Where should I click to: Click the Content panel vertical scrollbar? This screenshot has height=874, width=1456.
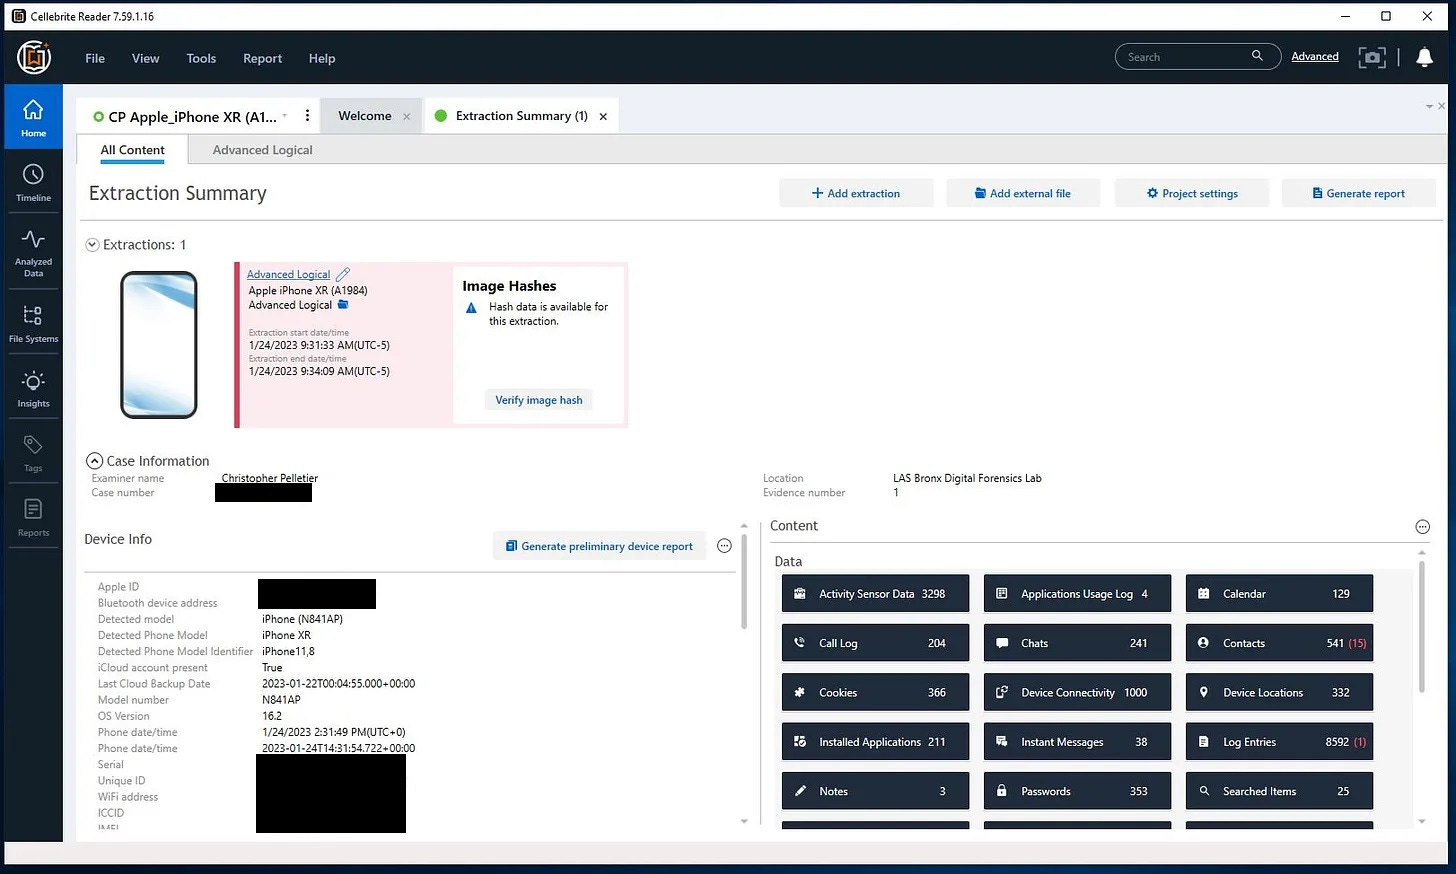[1422, 625]
